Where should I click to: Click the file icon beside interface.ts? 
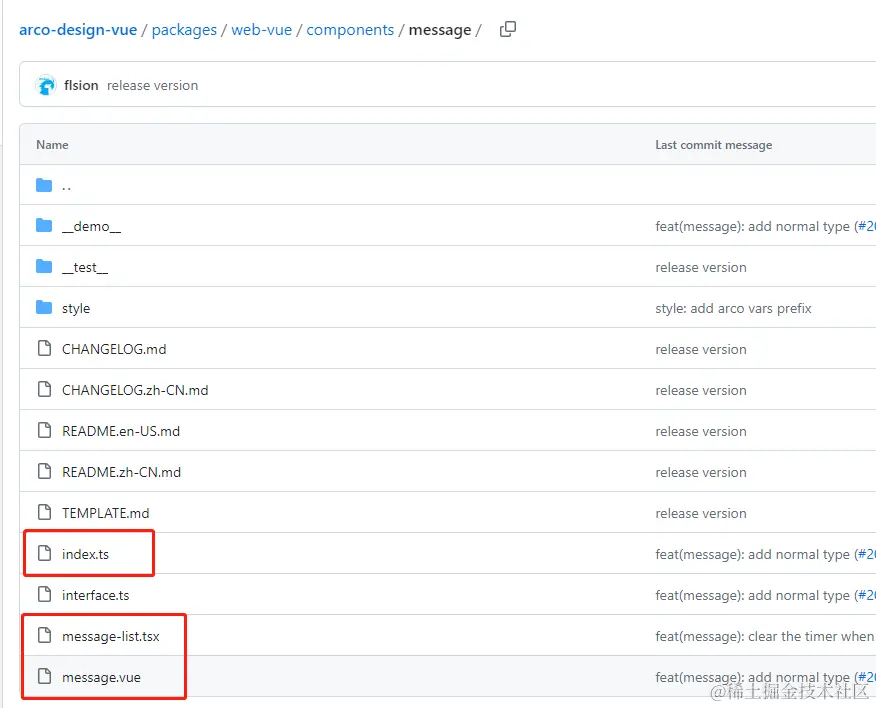coord(44,594)
